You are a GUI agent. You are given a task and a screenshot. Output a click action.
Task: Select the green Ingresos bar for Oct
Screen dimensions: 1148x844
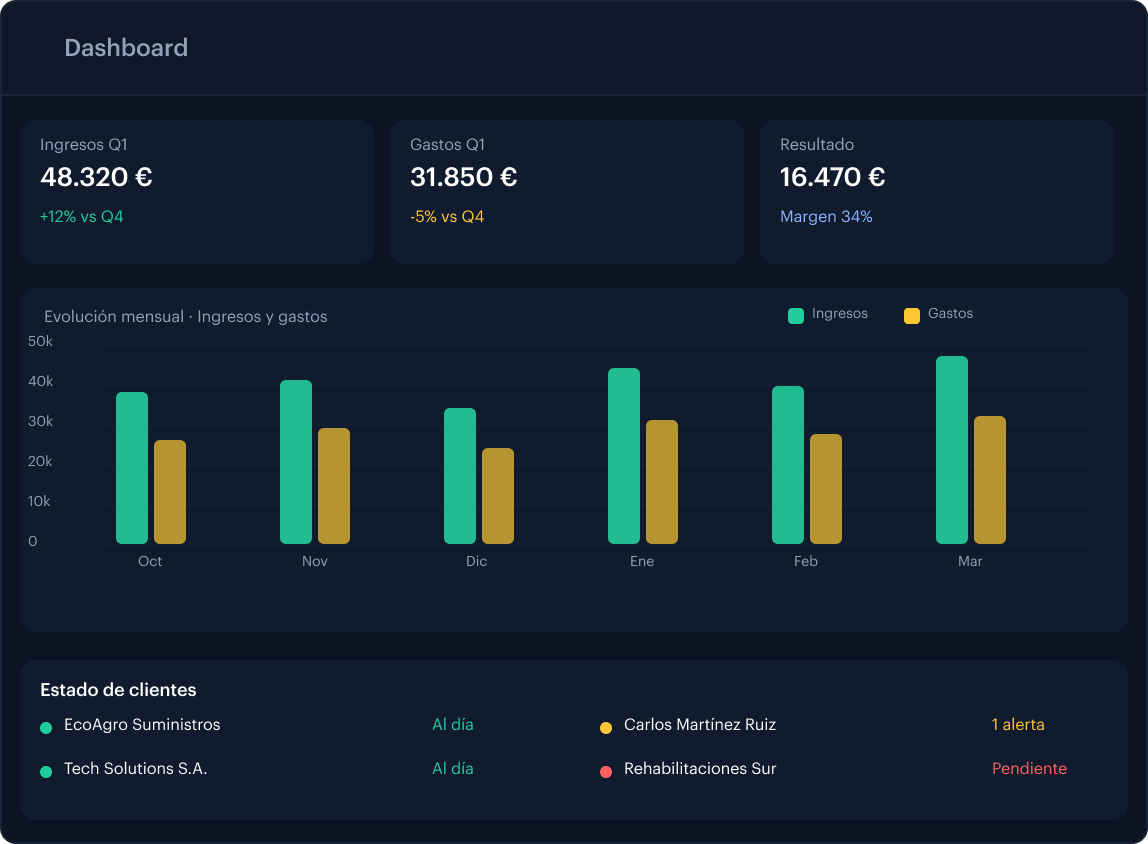click(x=132, y=468)
